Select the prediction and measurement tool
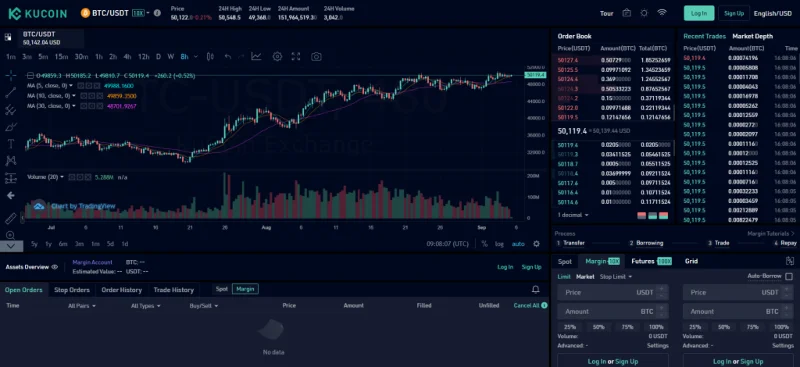 [10, 178]
